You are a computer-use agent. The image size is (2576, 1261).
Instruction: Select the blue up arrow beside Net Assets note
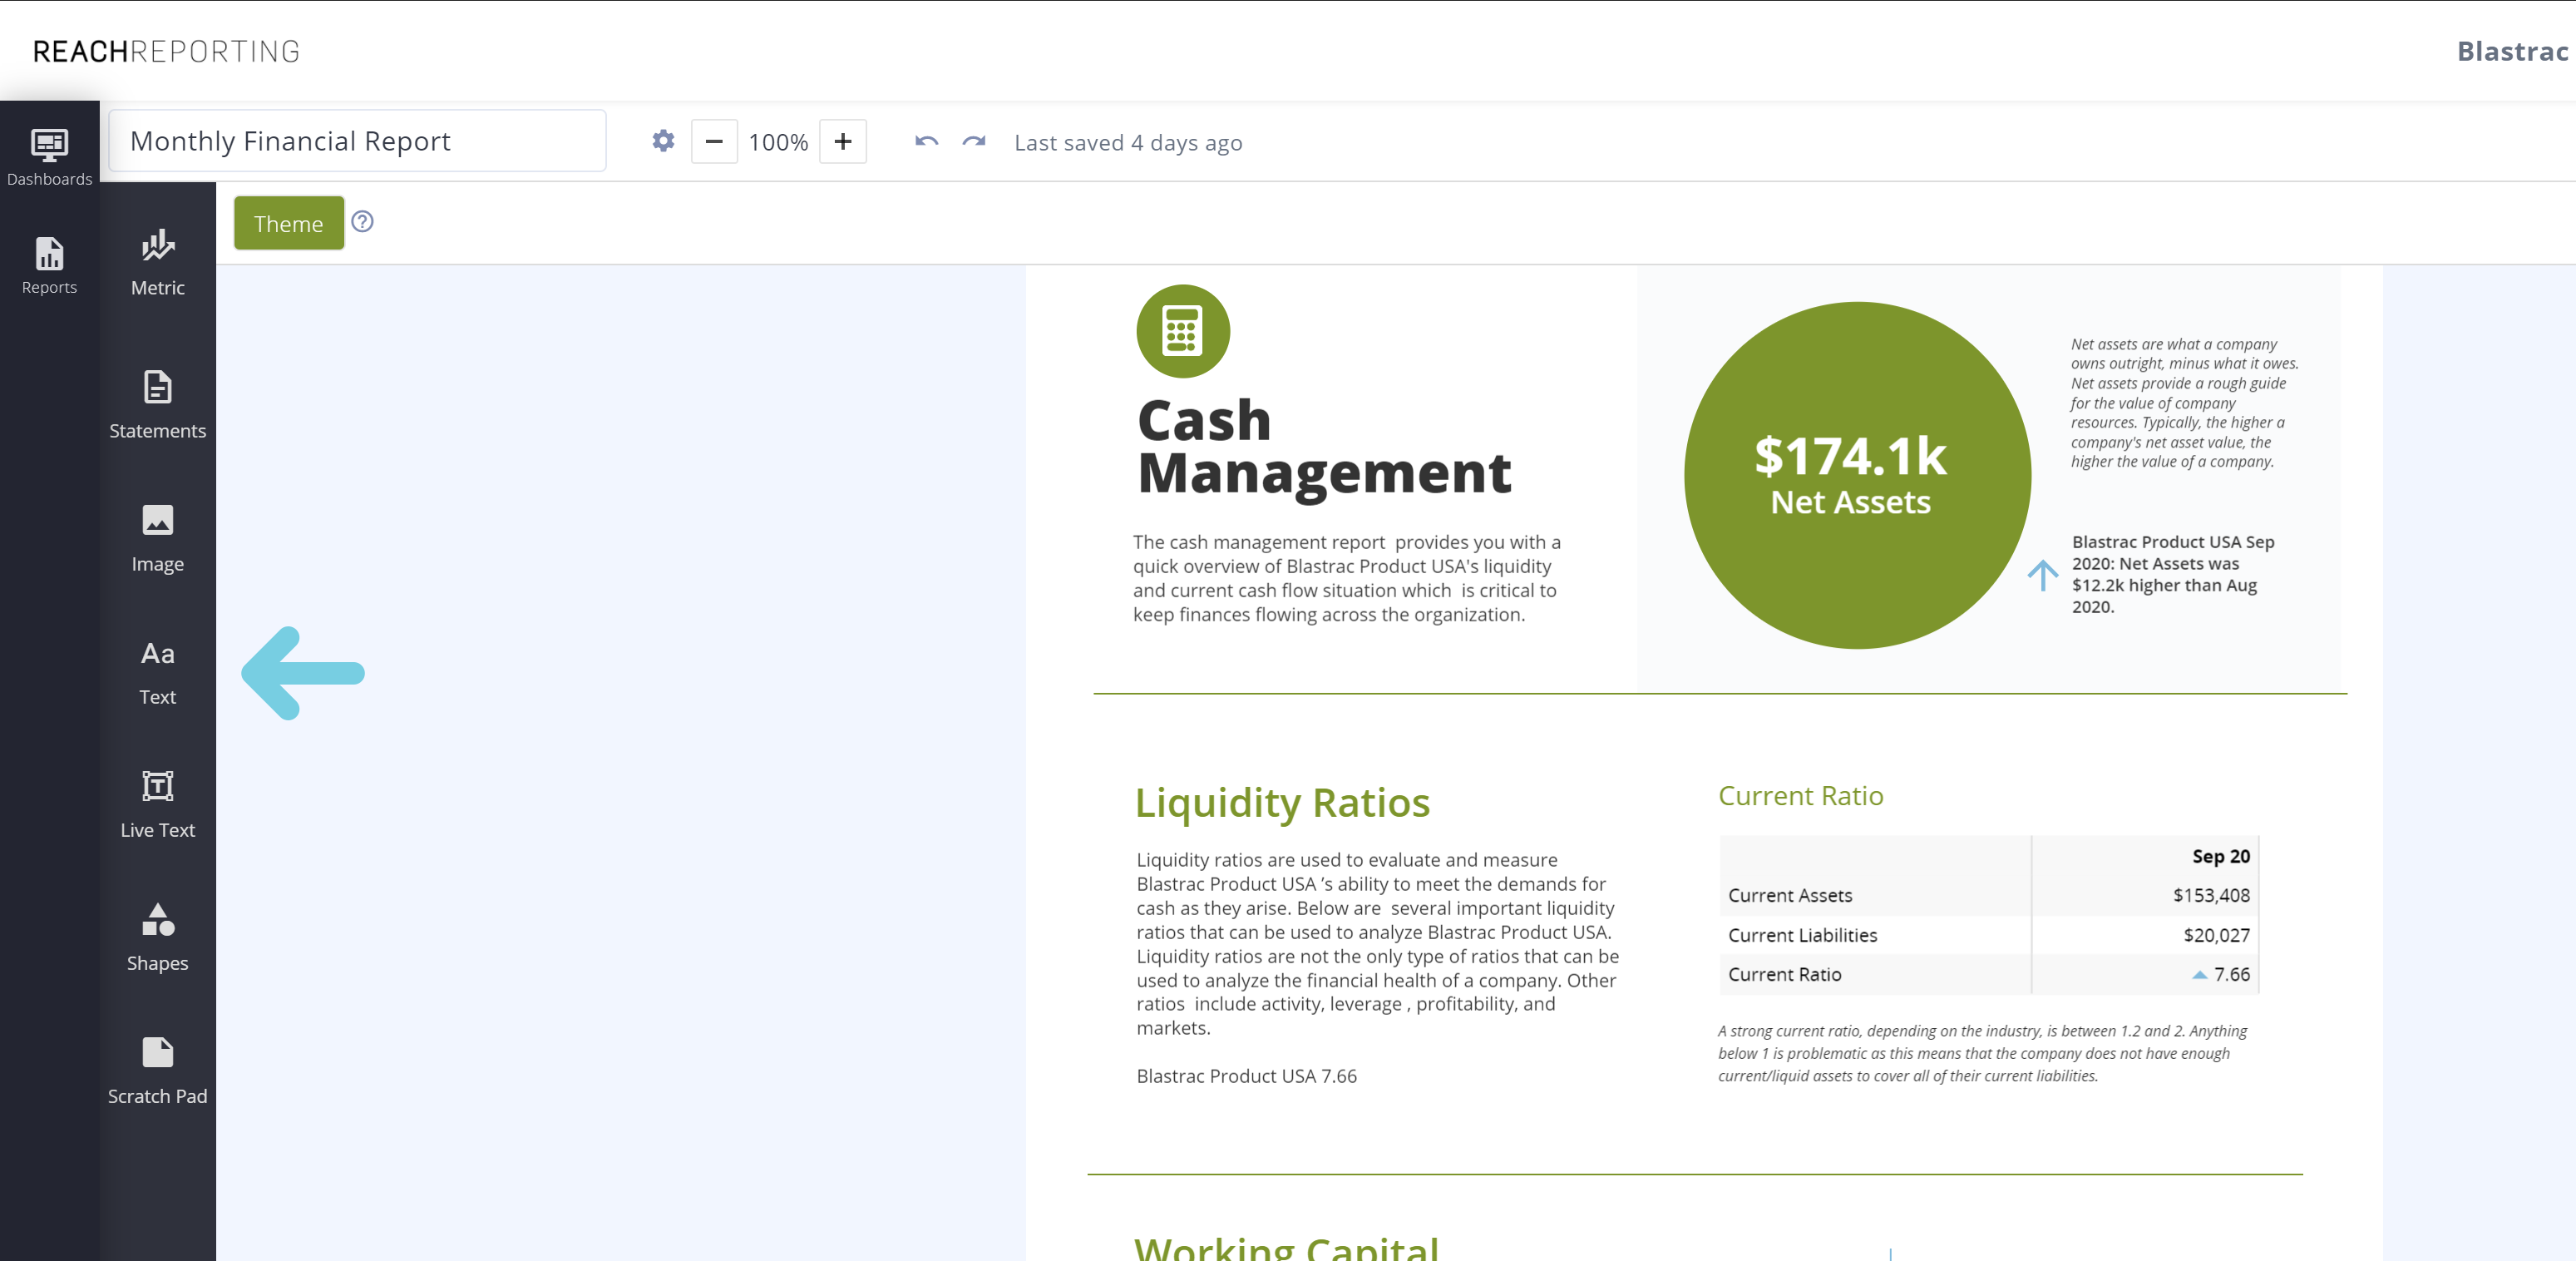pos(2042,575)
